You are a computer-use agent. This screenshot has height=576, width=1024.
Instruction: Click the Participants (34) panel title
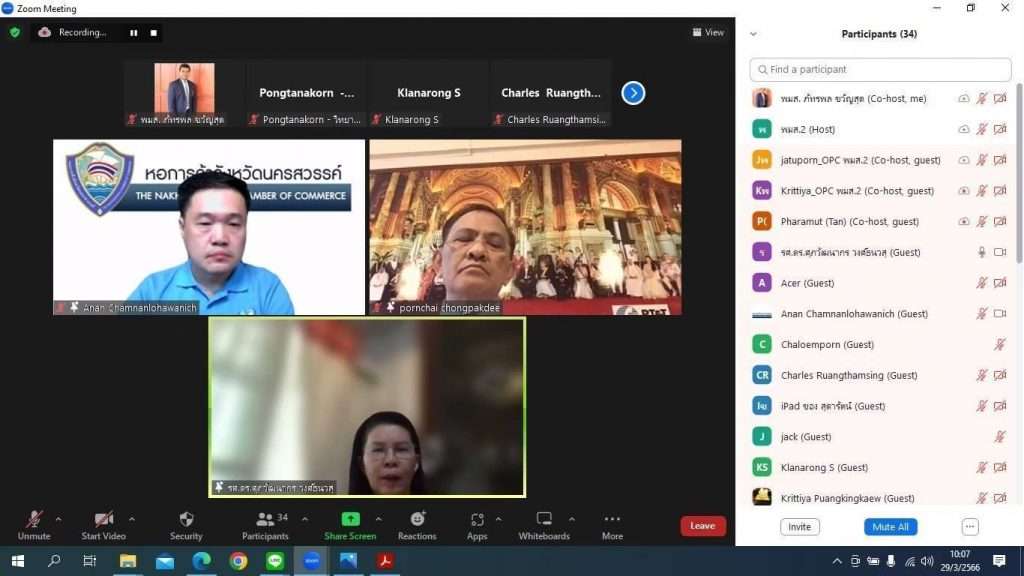pos(879,34)
